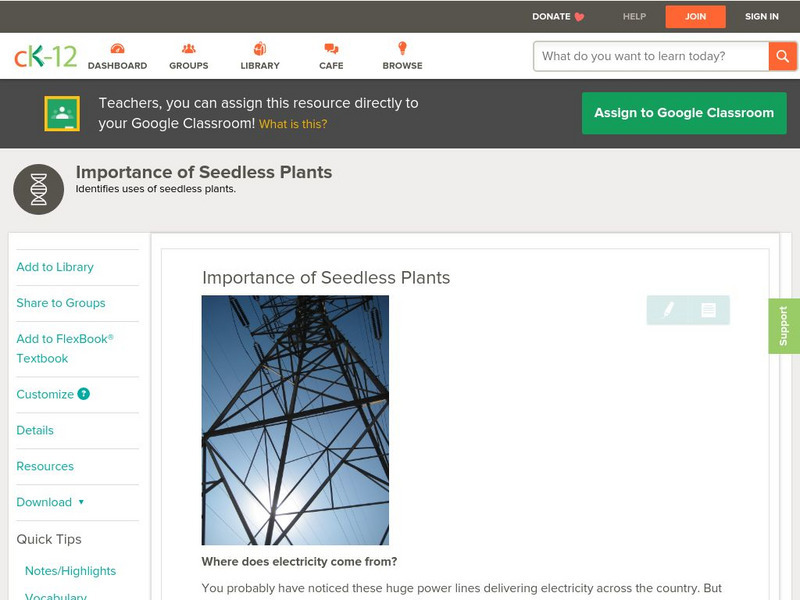Viewport: 800px width, 600px height.
Task: Select the highlighter annotation icon
Action: click(x=668, y=310)
